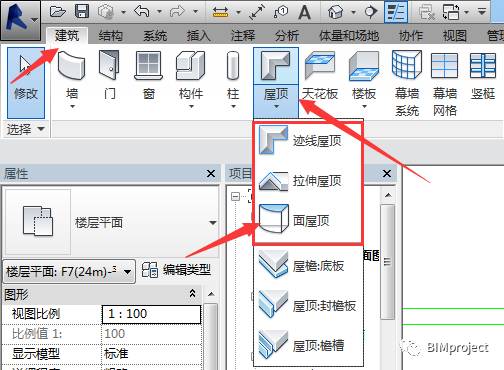Select the Text tool letter A icon

pos(304,12)
